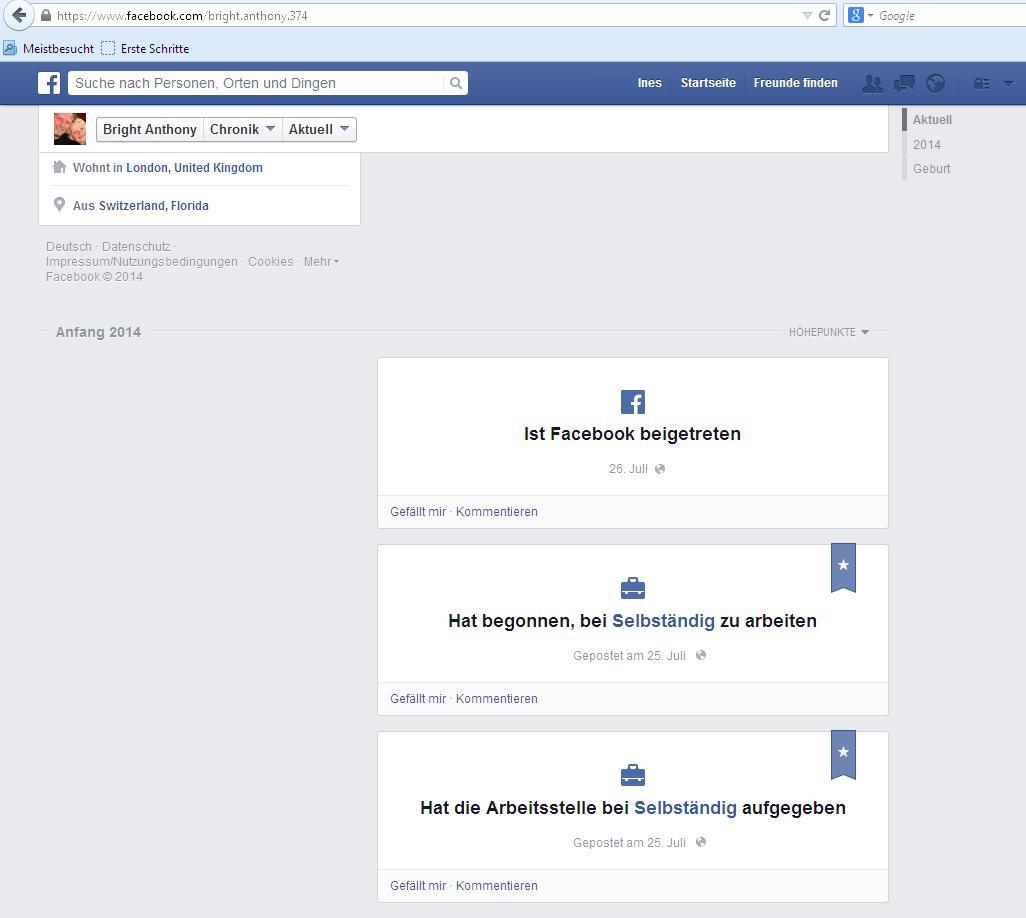Image resolution: width=1026 pixels, height=918 pixels.
Task: Click Kommentieren on 'aufgegeben' card
Action: (497, 886)
